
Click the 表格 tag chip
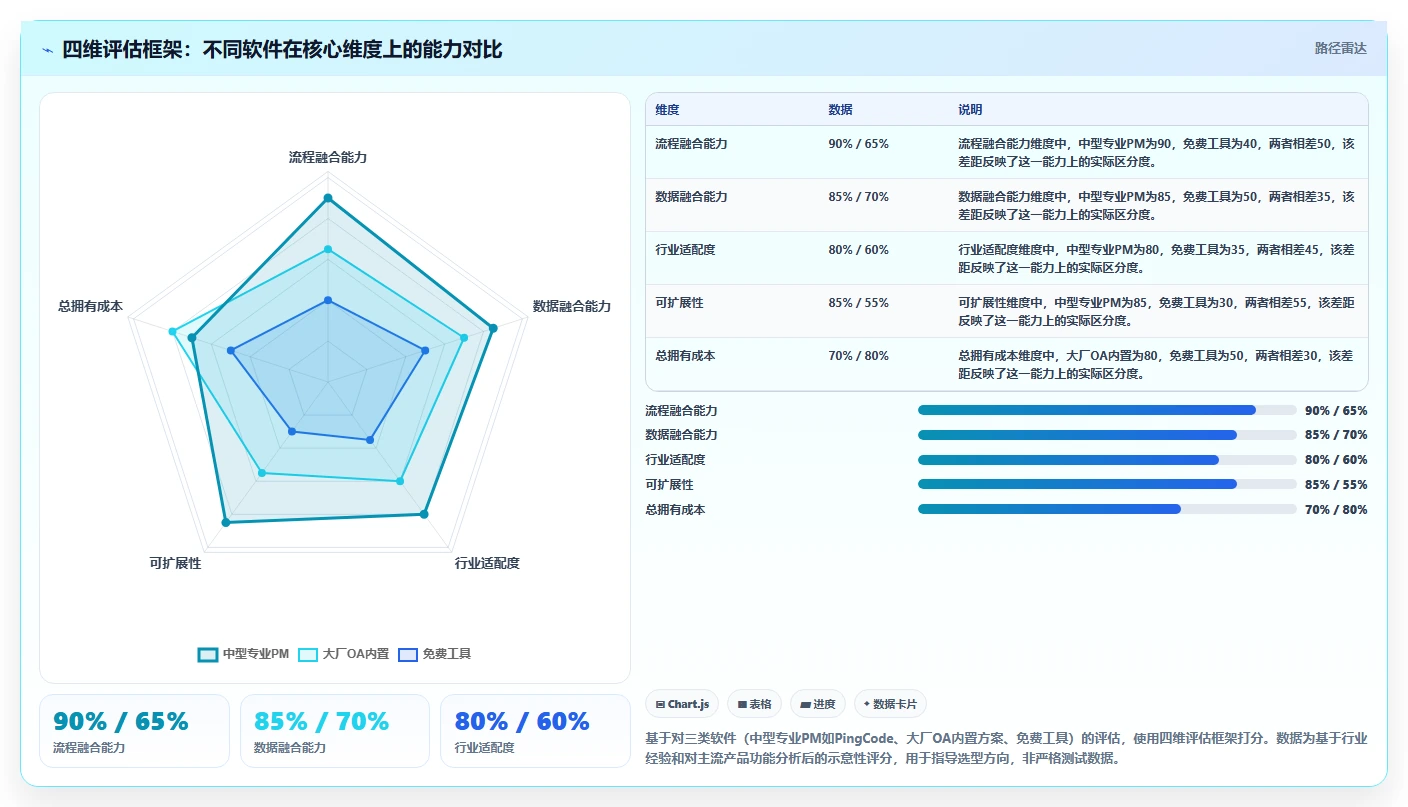(x=755, y=704)
